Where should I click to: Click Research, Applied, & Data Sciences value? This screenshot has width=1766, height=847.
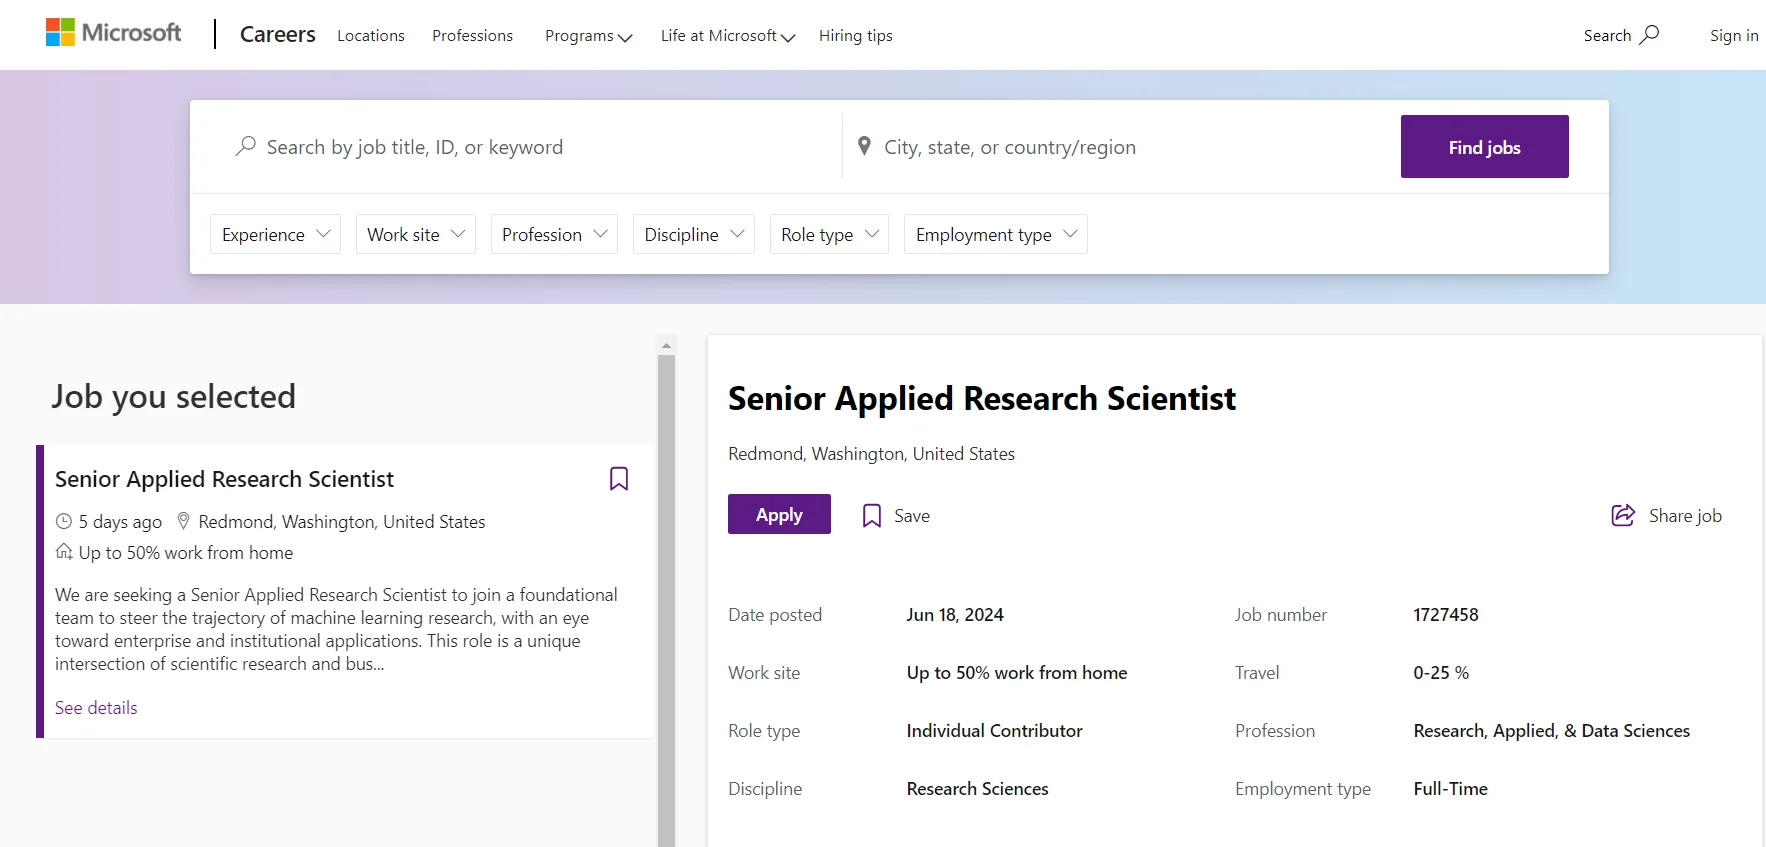[x=1552, y=731]
